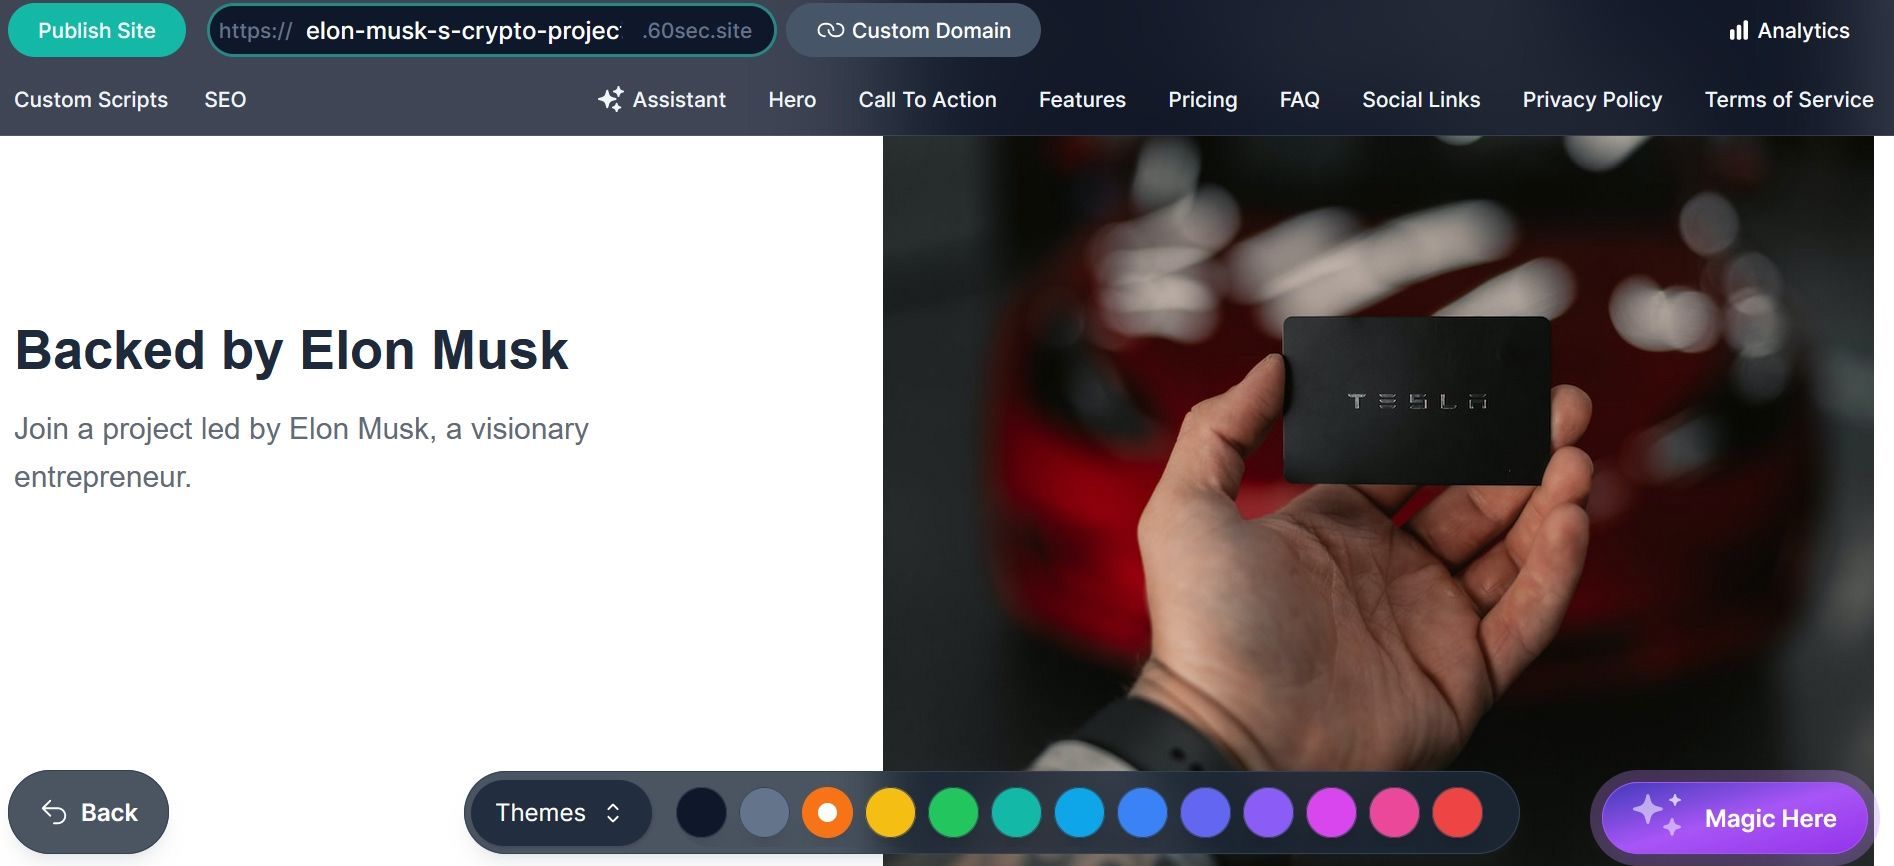Open the Pricing section
This screenshot has height=866, width=1894.
pyautogui.click(x=1202, y=99)
